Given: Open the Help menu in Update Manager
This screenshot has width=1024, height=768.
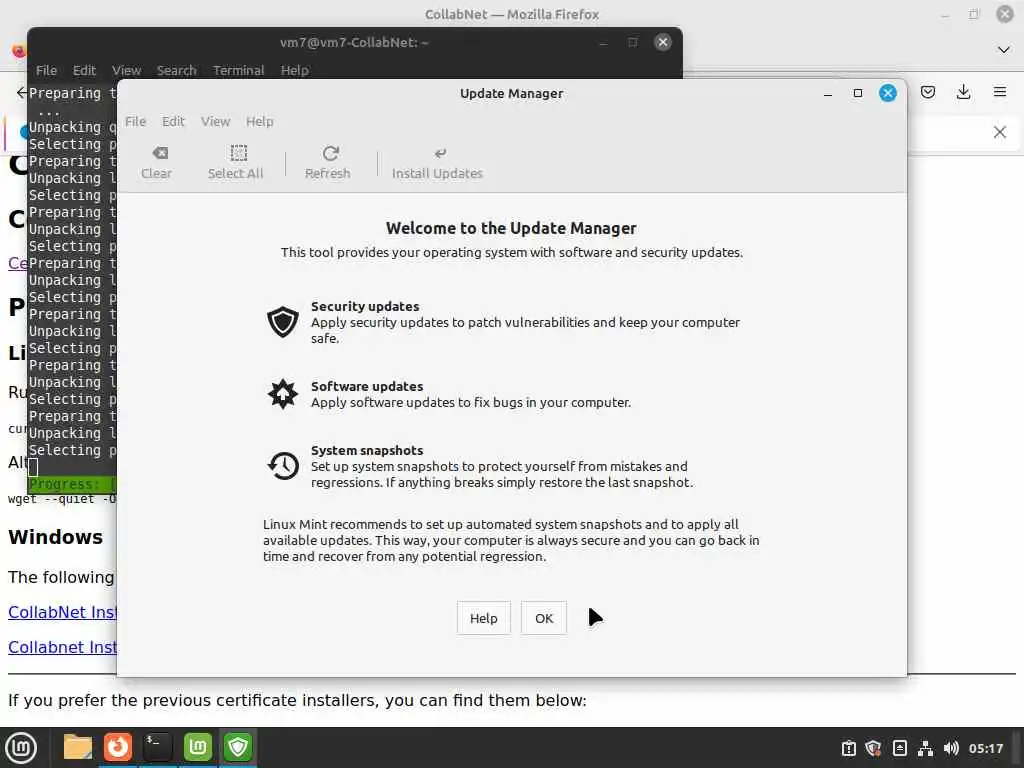Looking at the screenshot, I should pos(259,121).
